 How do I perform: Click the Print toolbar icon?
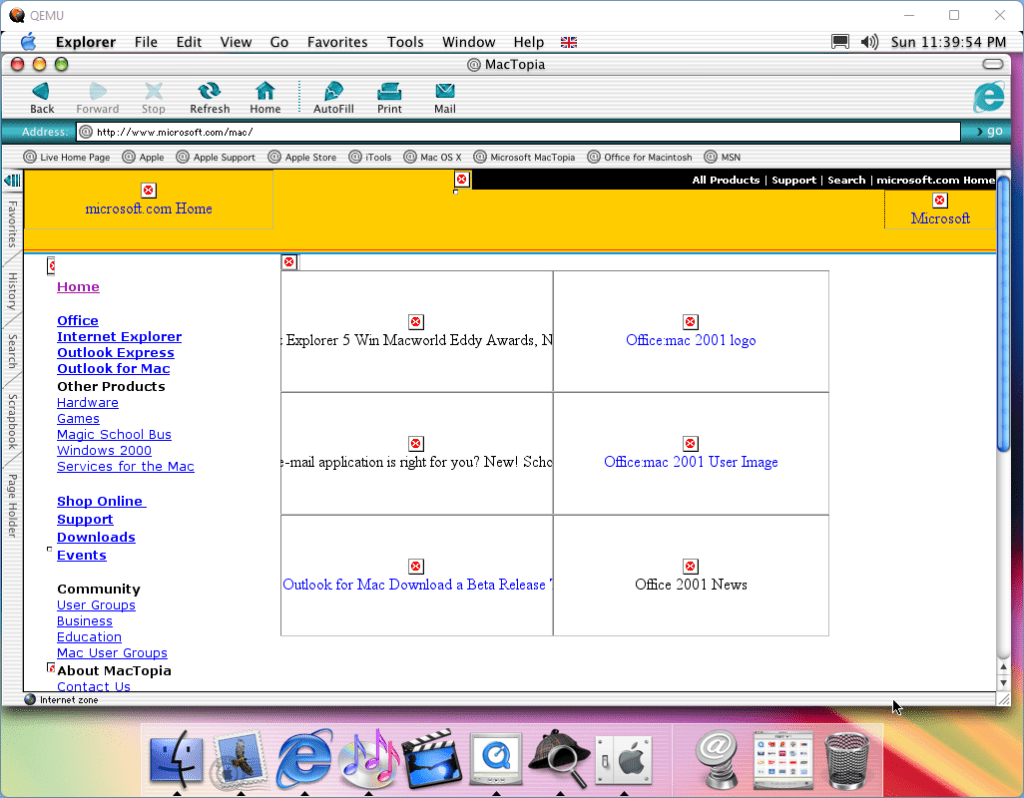click(389, 92)
